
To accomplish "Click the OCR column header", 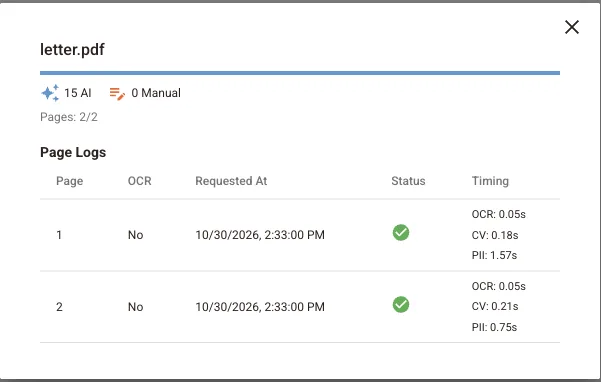I will [140, 181].
